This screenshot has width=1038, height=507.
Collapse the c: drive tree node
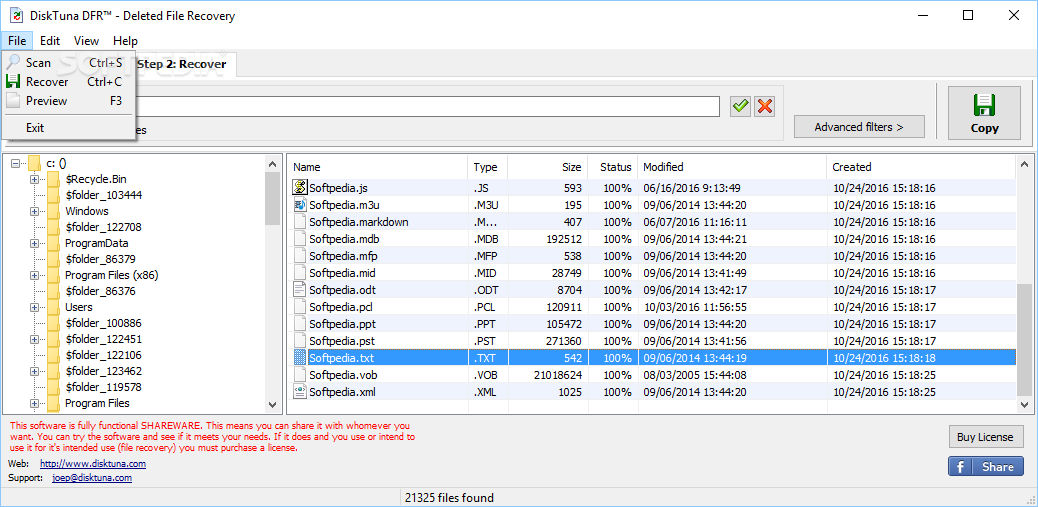point(15,163)
